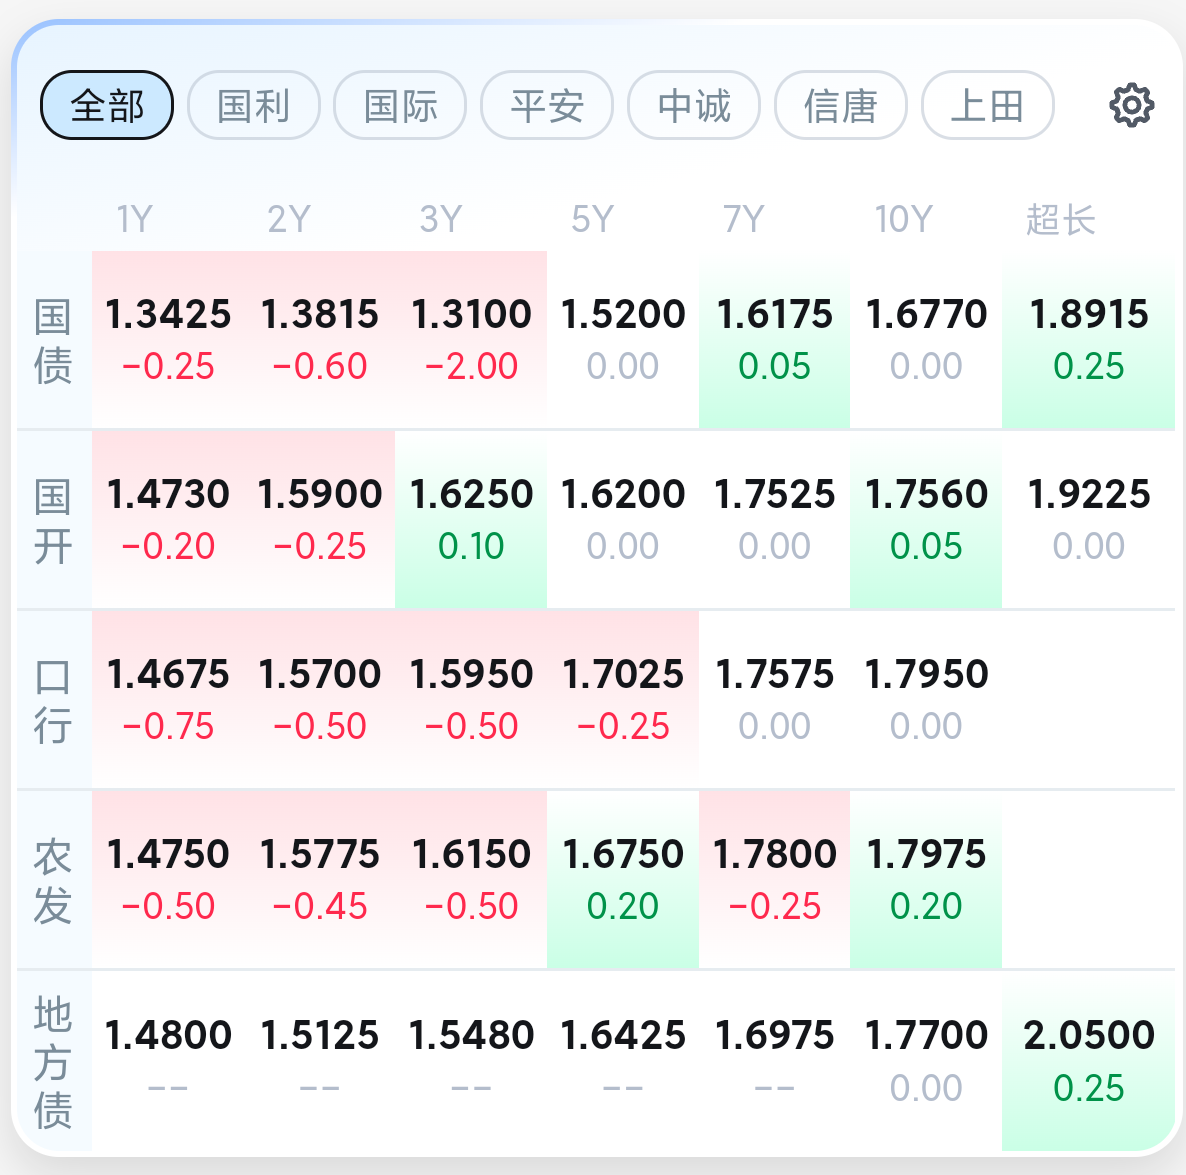Click the 超长 column header
1186x1175 pixels.
pyautogui.click(x=1060, y=219)
